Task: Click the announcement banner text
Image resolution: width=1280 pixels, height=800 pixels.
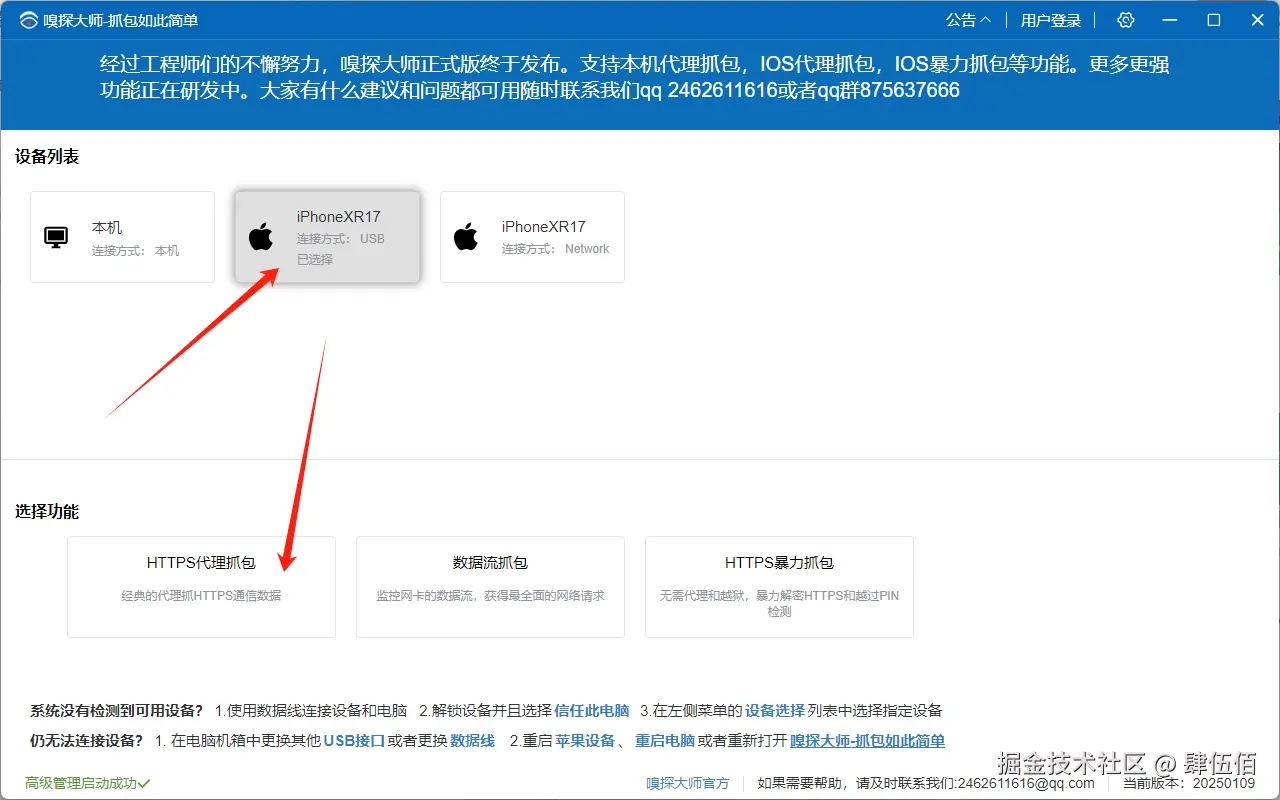Action: [x=635, y=78]
